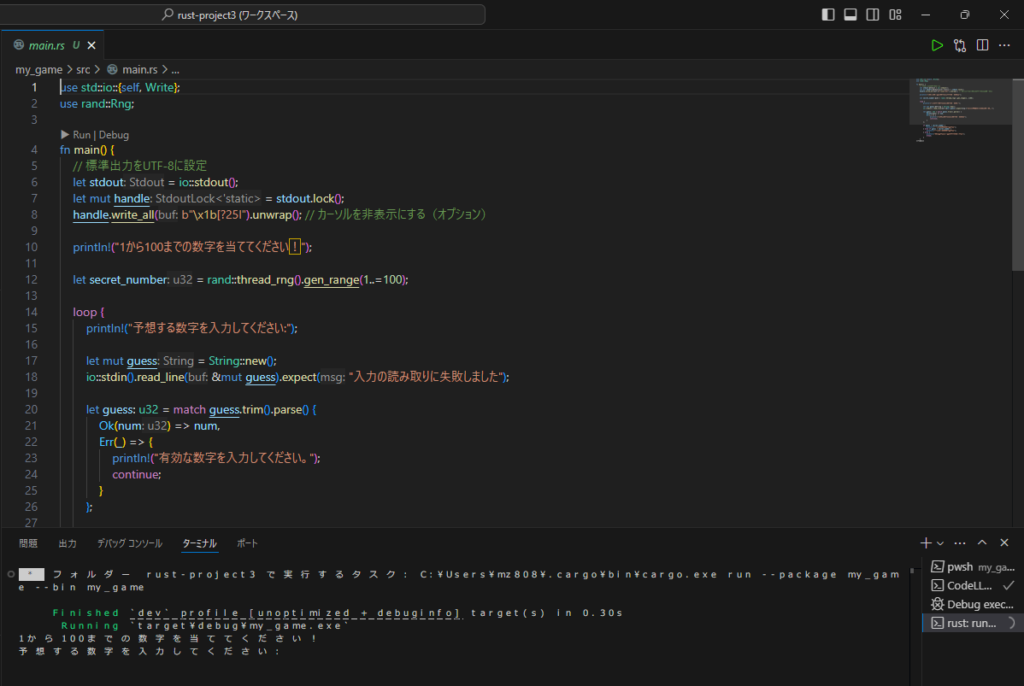Select the ターミナル panel tab
The image size is (1024, 686).
[199, 543]
